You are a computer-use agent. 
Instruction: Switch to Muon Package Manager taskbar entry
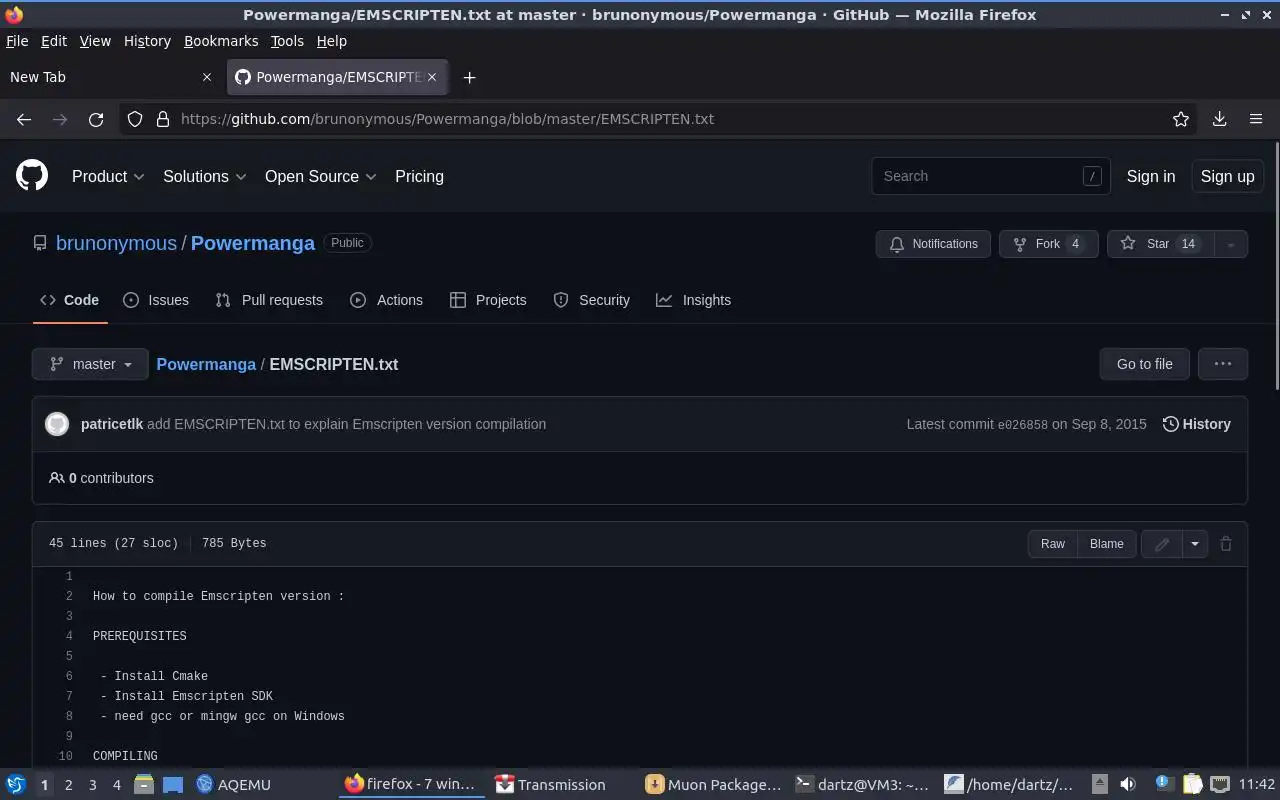(x=713, y=784)
